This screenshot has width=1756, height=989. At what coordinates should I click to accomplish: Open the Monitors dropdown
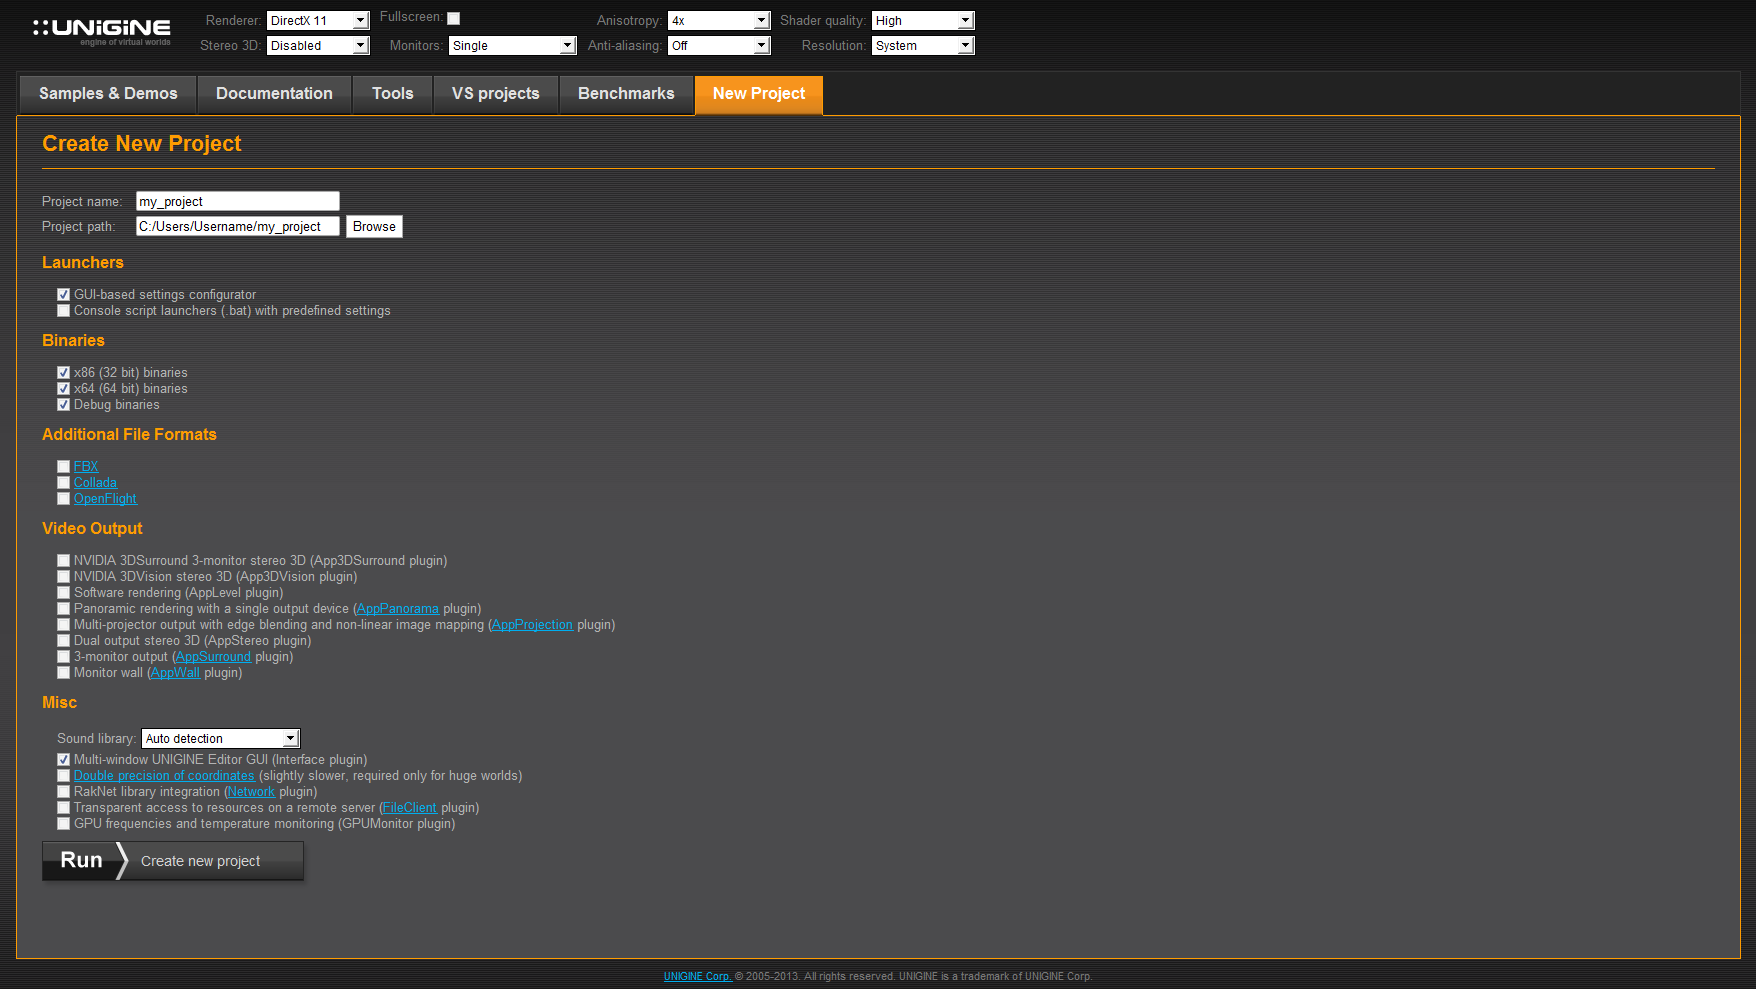tap(513, 45)
